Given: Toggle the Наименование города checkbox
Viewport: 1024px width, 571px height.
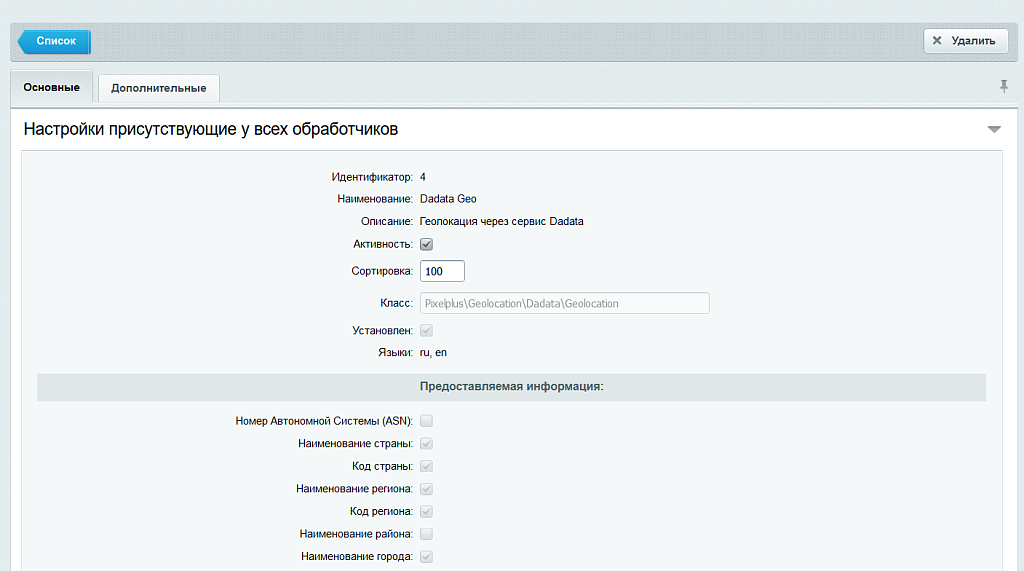Looking at the screenshot, I should (x=426, y=557).
